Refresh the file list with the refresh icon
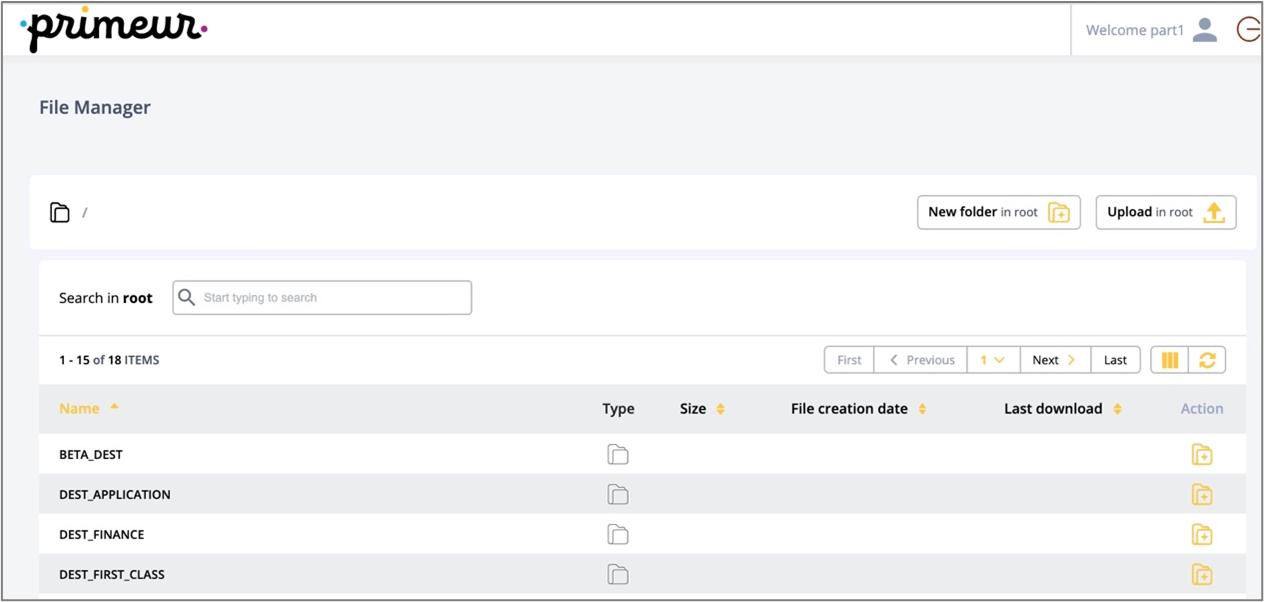1264x602 pixels. 1207,359
